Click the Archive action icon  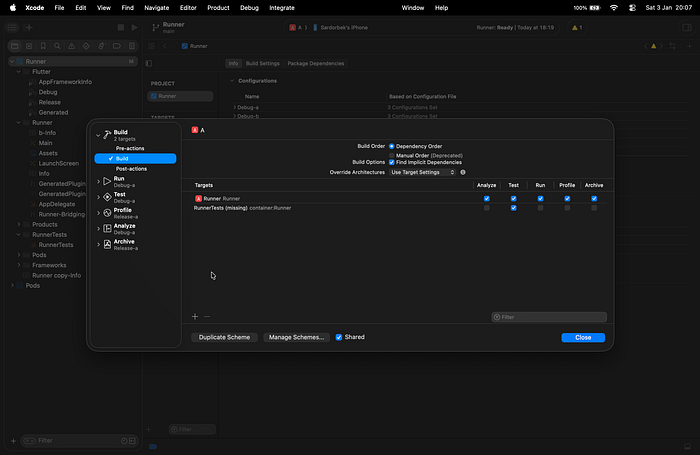tap(107, 244)
